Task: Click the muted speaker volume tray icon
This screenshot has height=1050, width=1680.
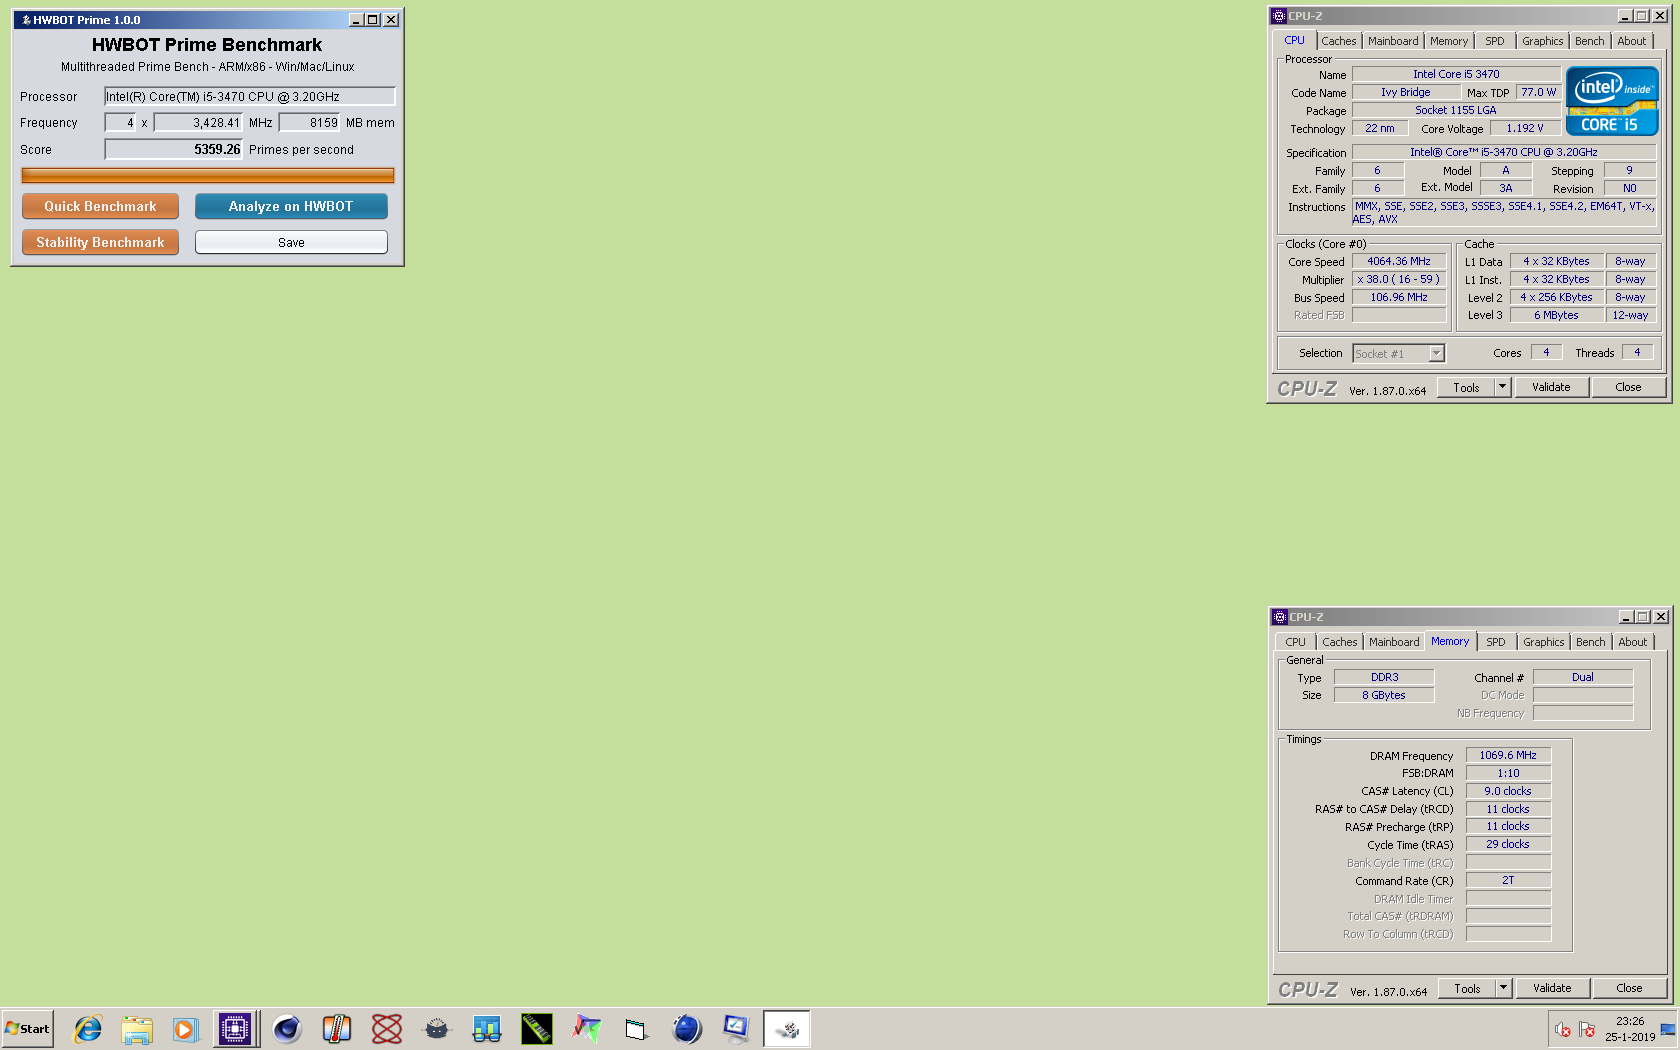Action: 1563,1030
